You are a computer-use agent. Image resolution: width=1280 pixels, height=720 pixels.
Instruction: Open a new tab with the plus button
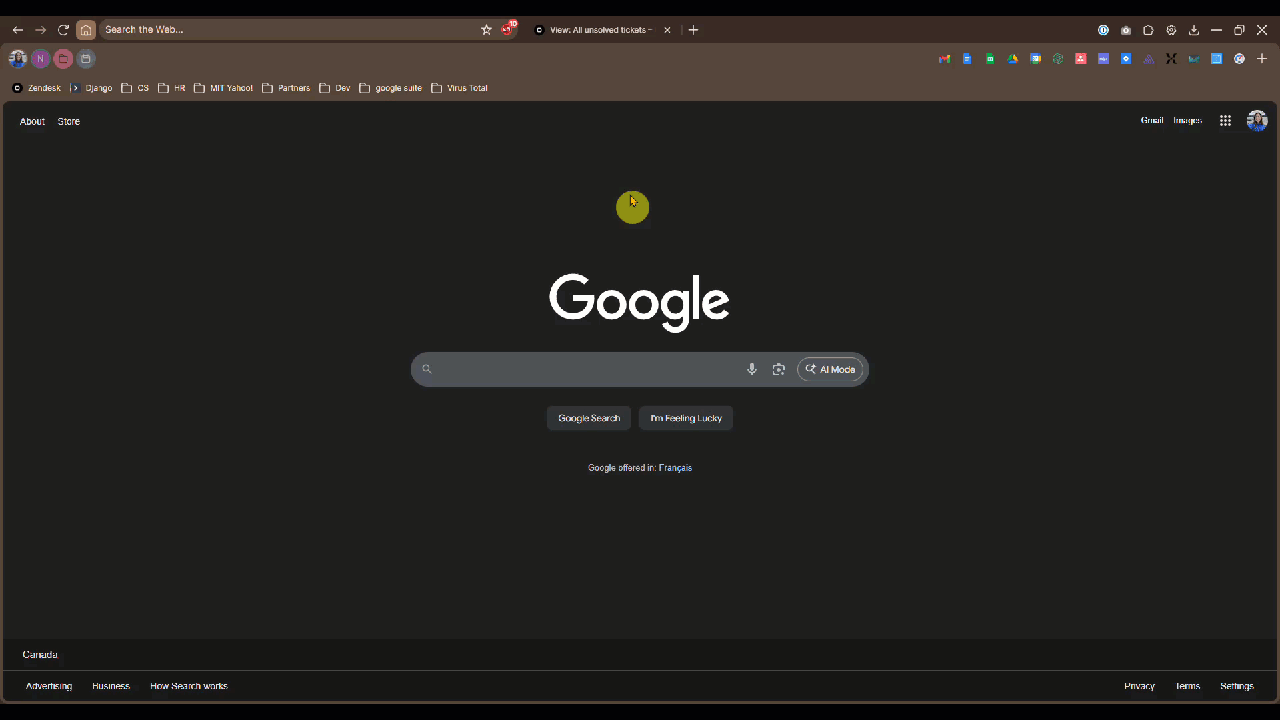693,30
